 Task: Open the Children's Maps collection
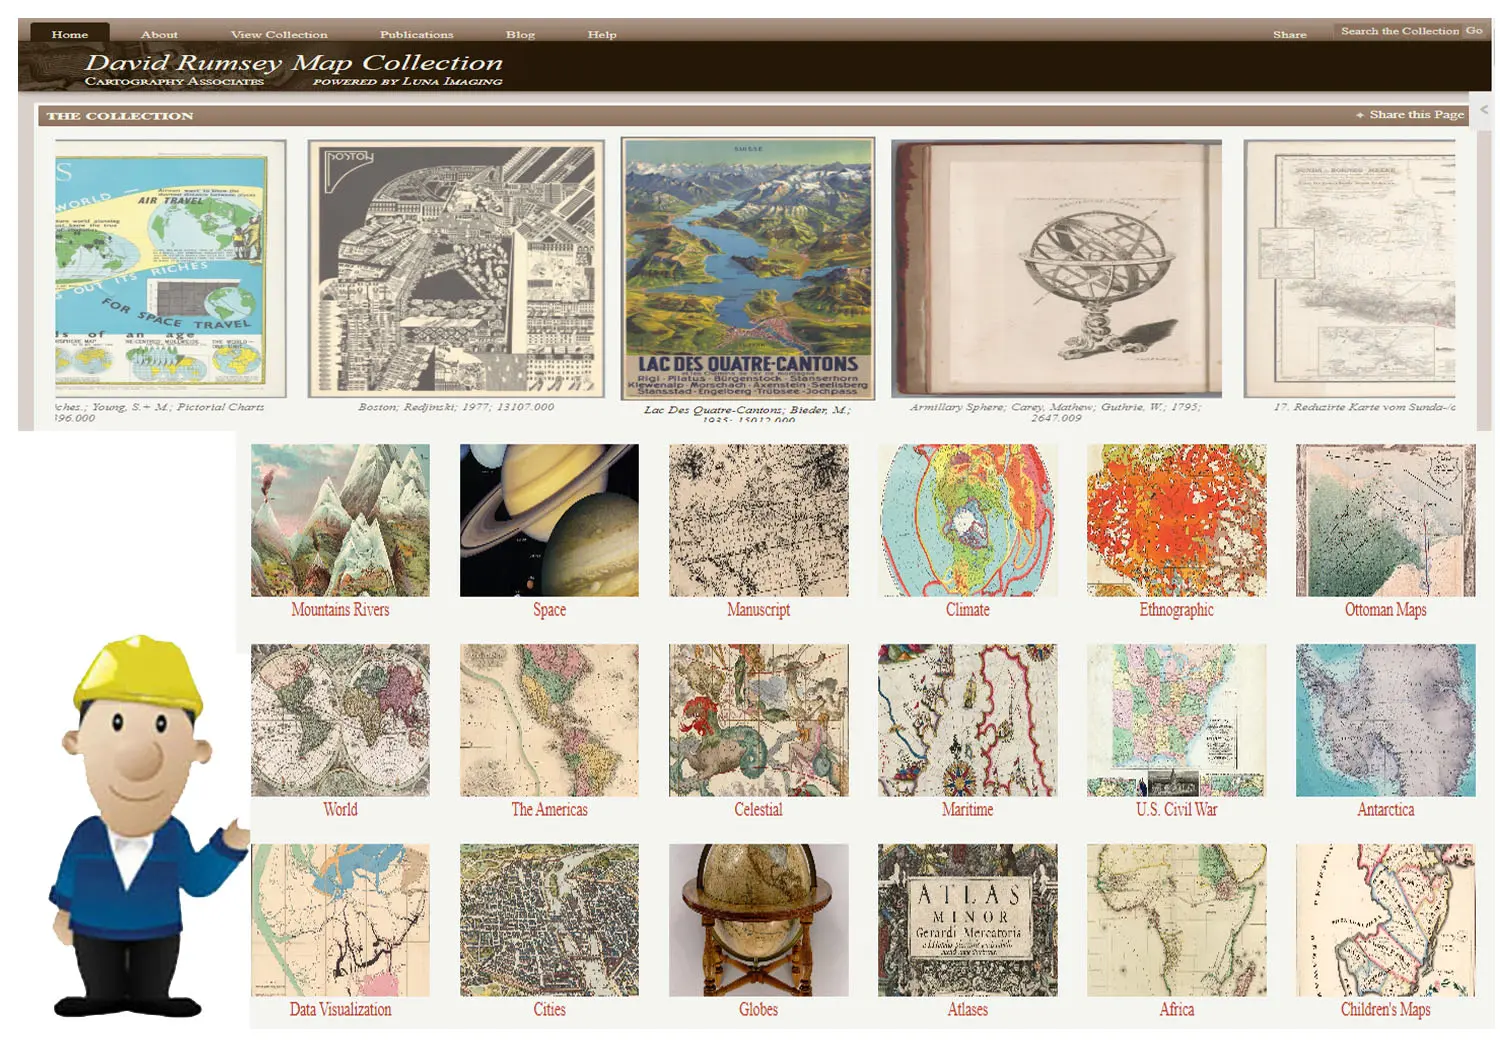(x=1384, y=920)
